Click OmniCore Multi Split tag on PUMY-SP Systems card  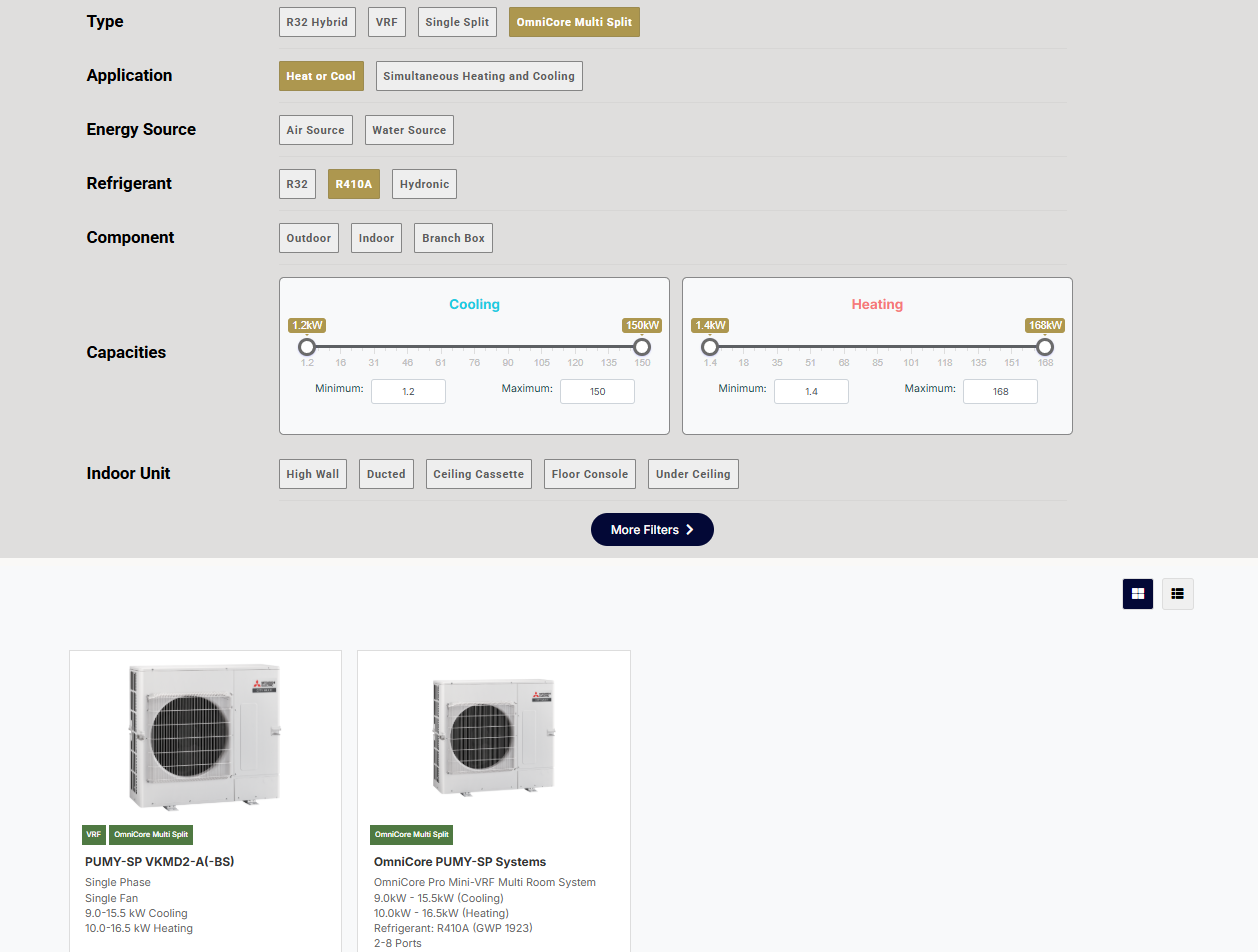coord(411,835)
